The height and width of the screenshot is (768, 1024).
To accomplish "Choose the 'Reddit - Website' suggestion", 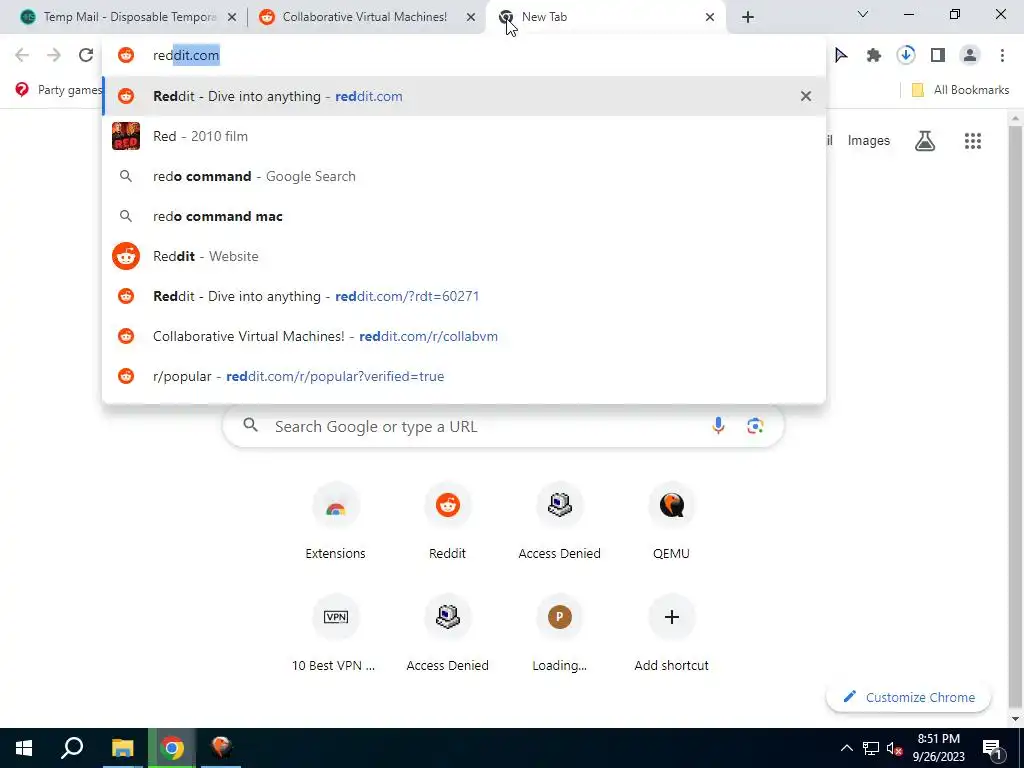I will (x=464, y=256).
